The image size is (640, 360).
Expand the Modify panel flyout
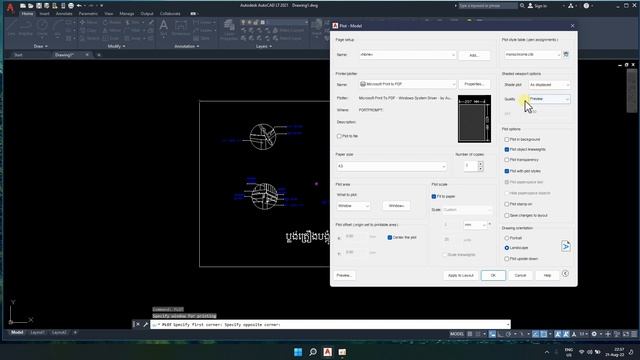tap(116, 47)
